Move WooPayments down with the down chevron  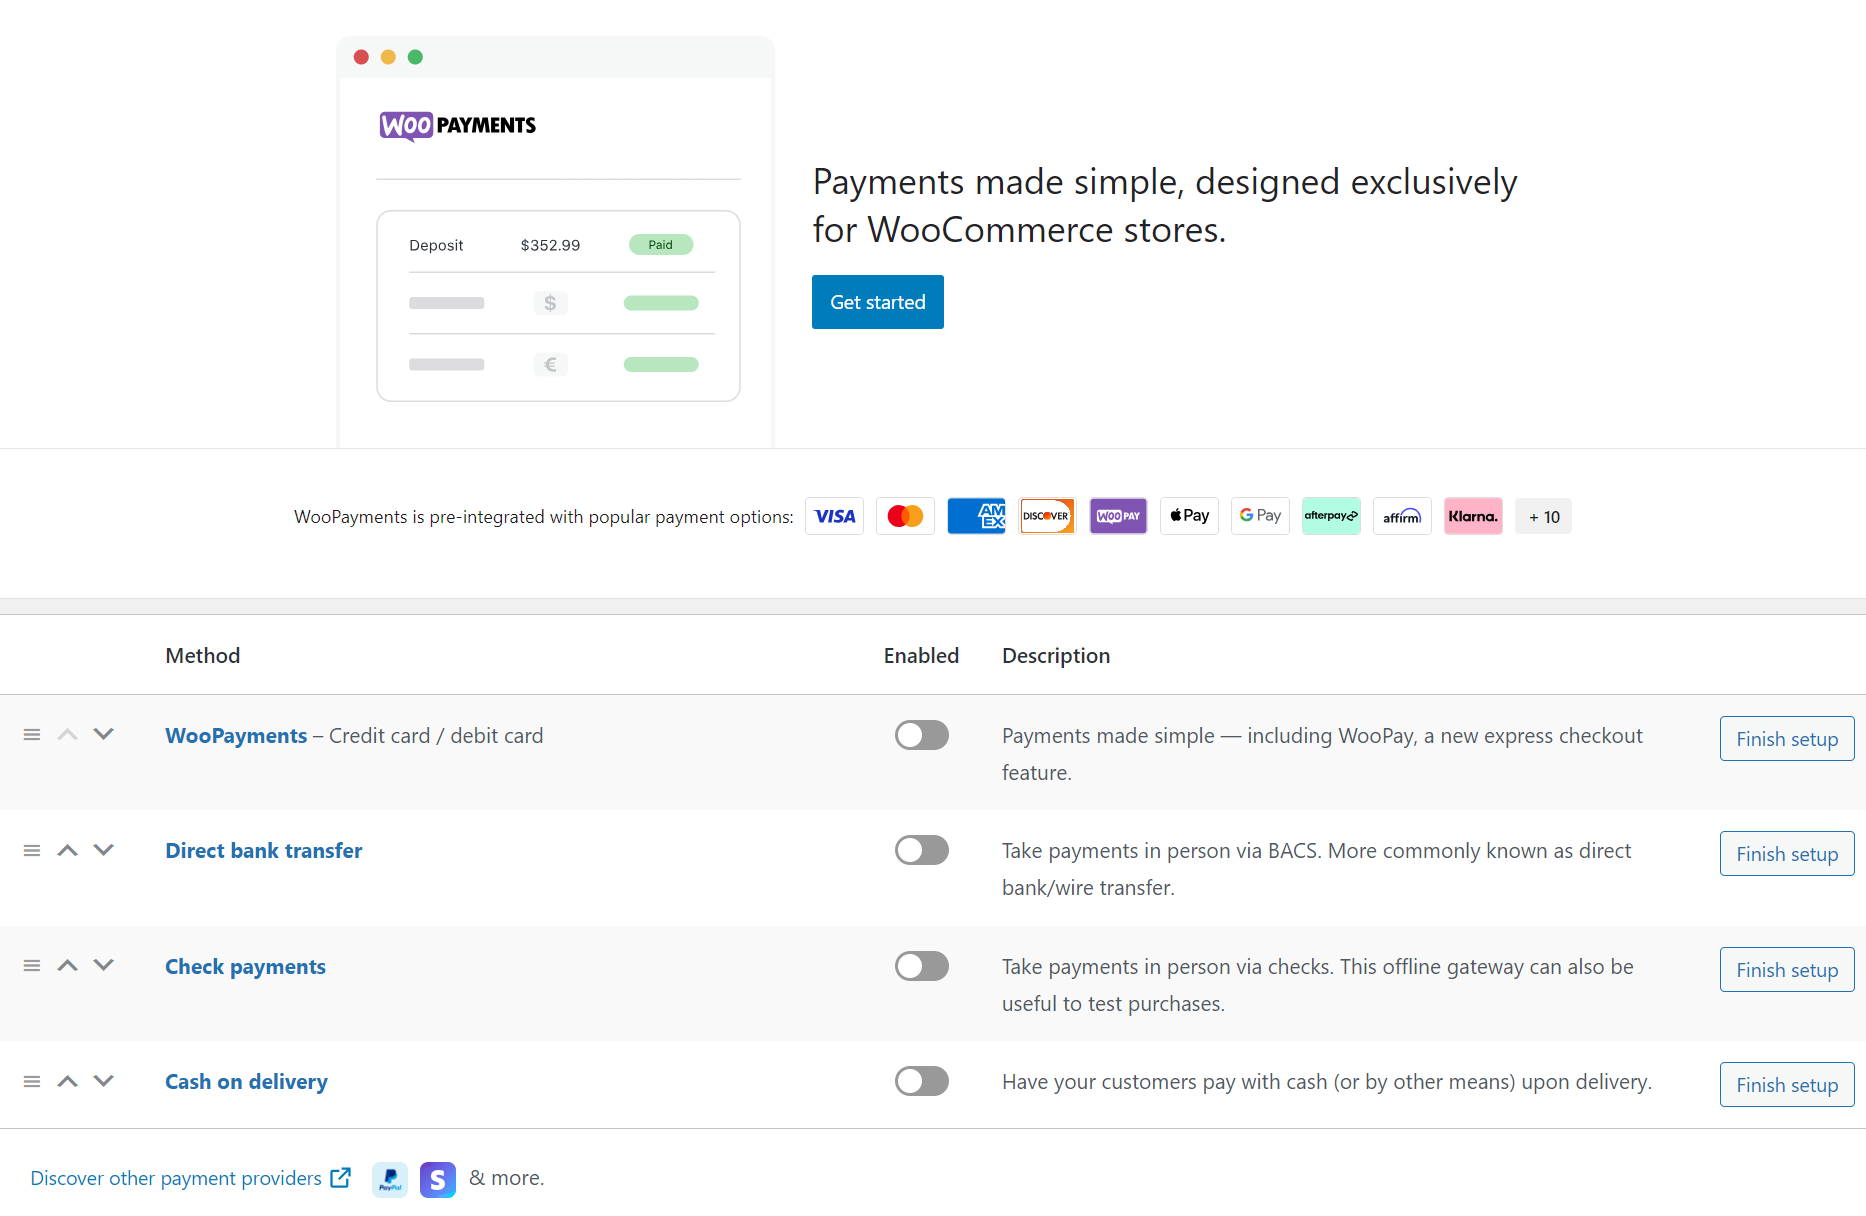pos(103,735)
